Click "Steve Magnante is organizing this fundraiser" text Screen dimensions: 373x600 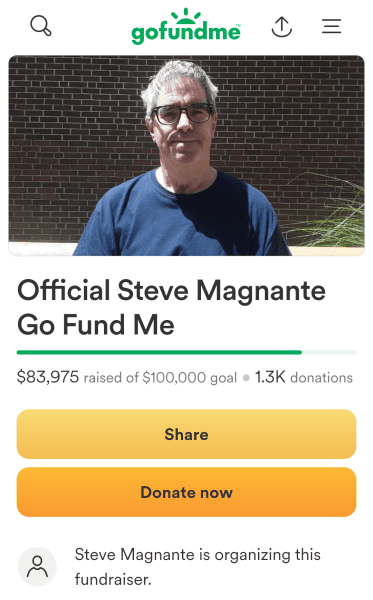[x=197, y=567]
